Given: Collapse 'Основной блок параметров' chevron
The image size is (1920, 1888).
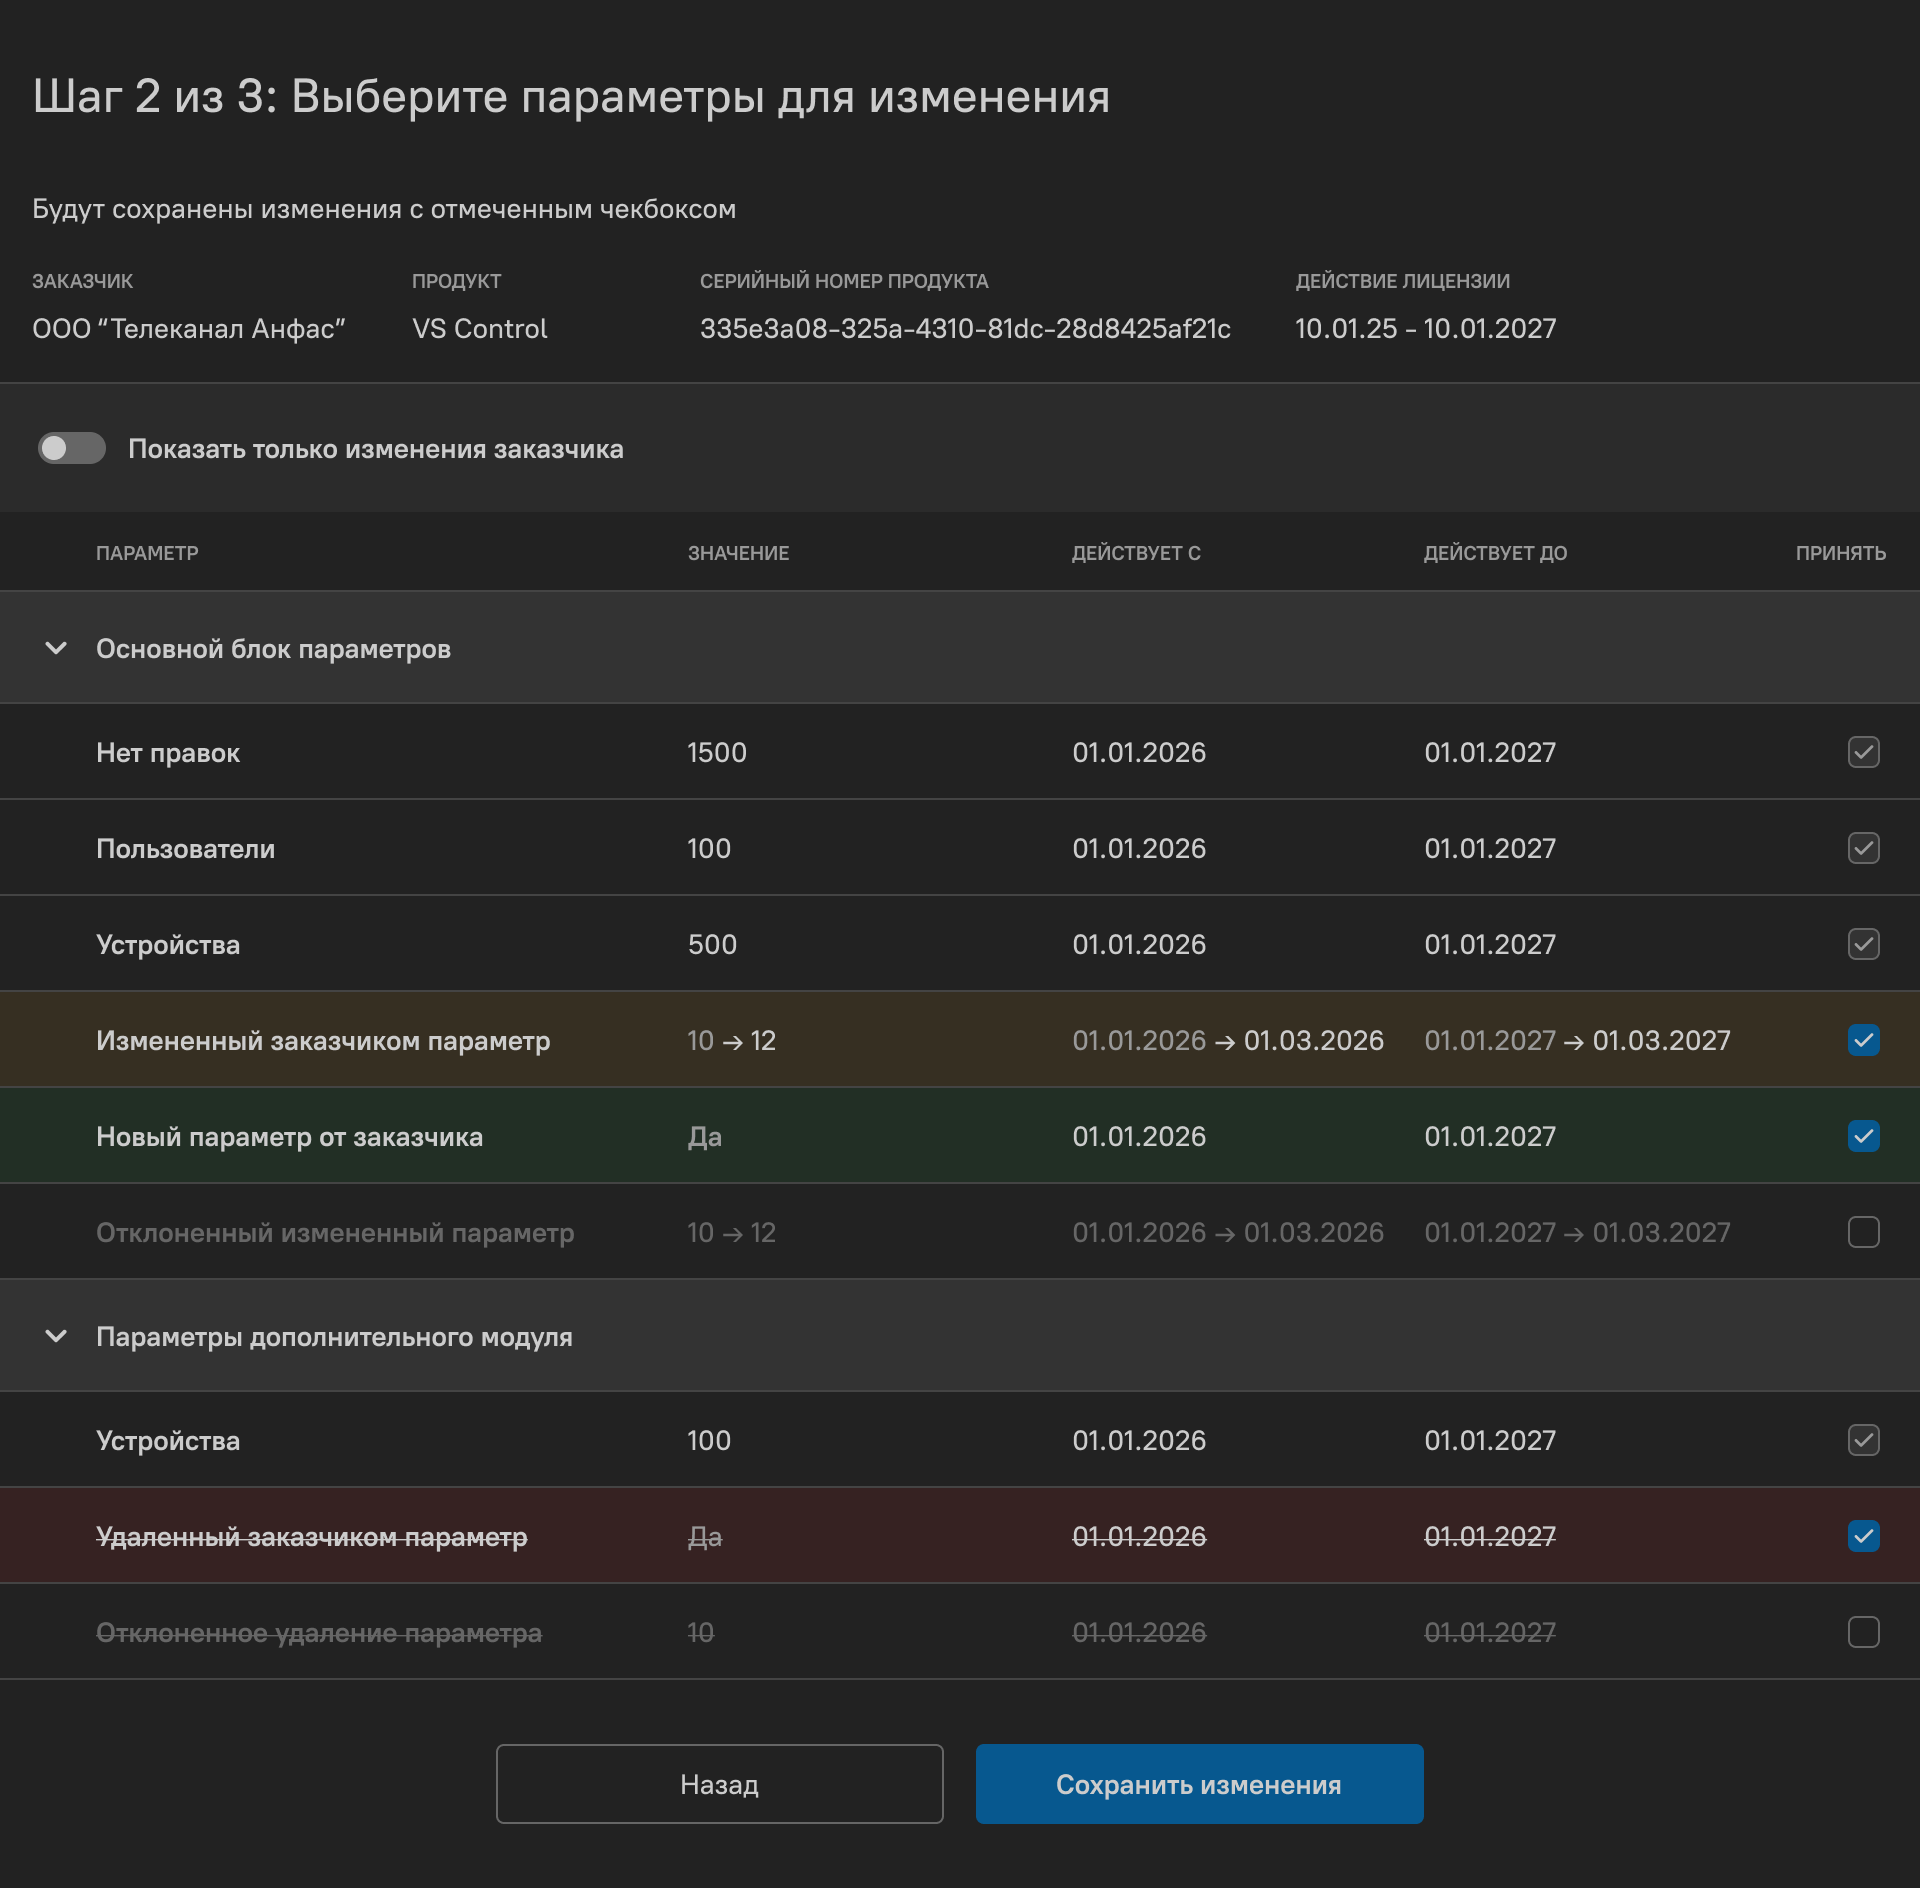Looking at the screenshot, I should 56,648.
